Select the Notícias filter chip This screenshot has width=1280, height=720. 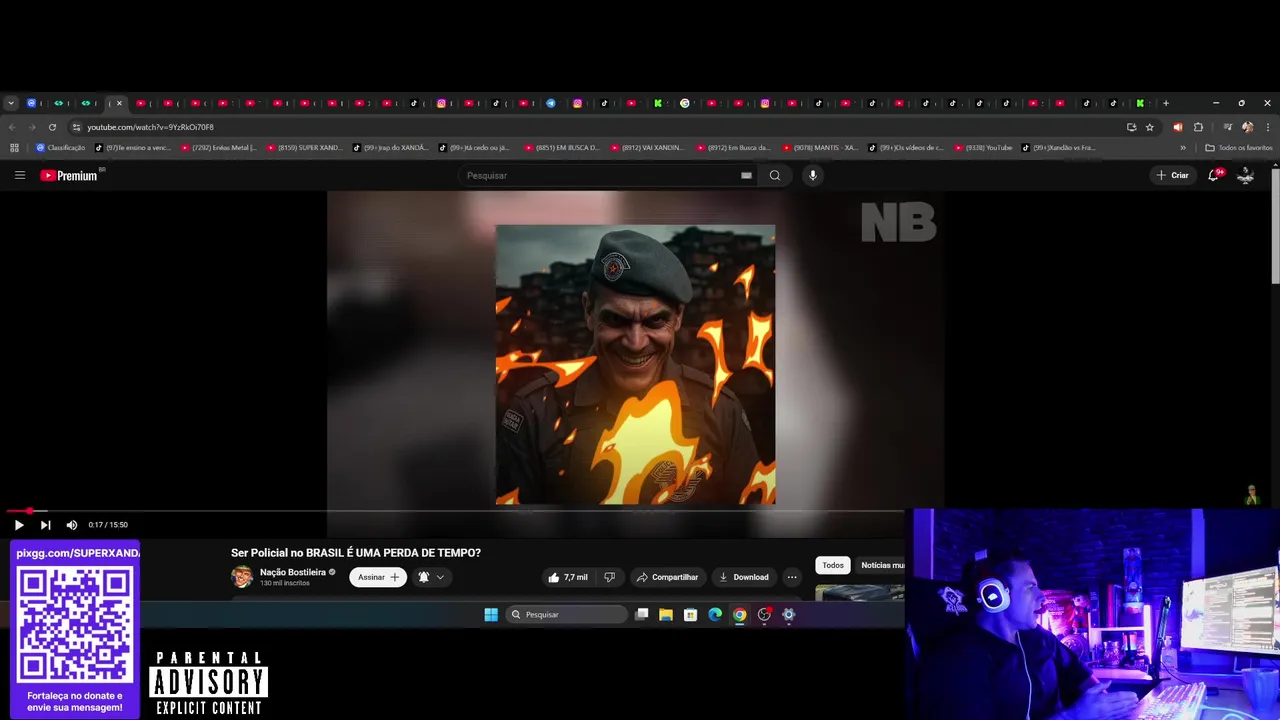pyautogui.click(x=880, y=565)
